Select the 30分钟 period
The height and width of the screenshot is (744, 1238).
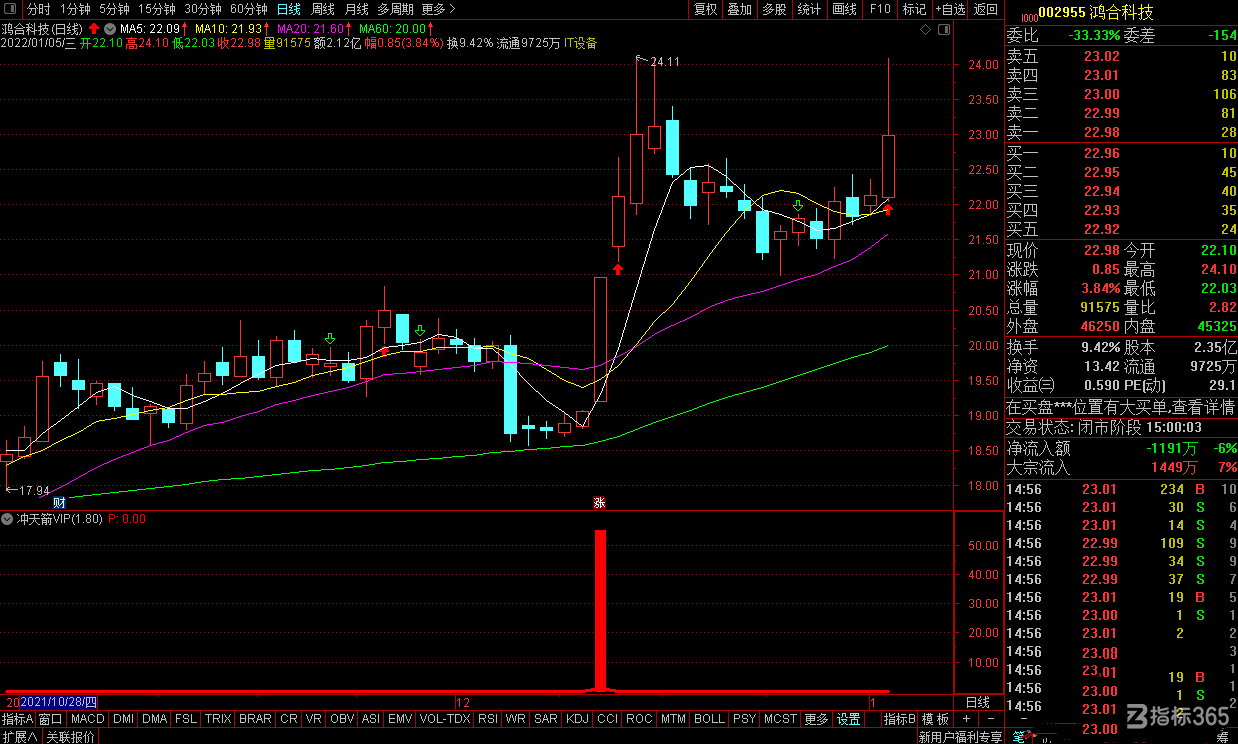[x=202, y=9]
